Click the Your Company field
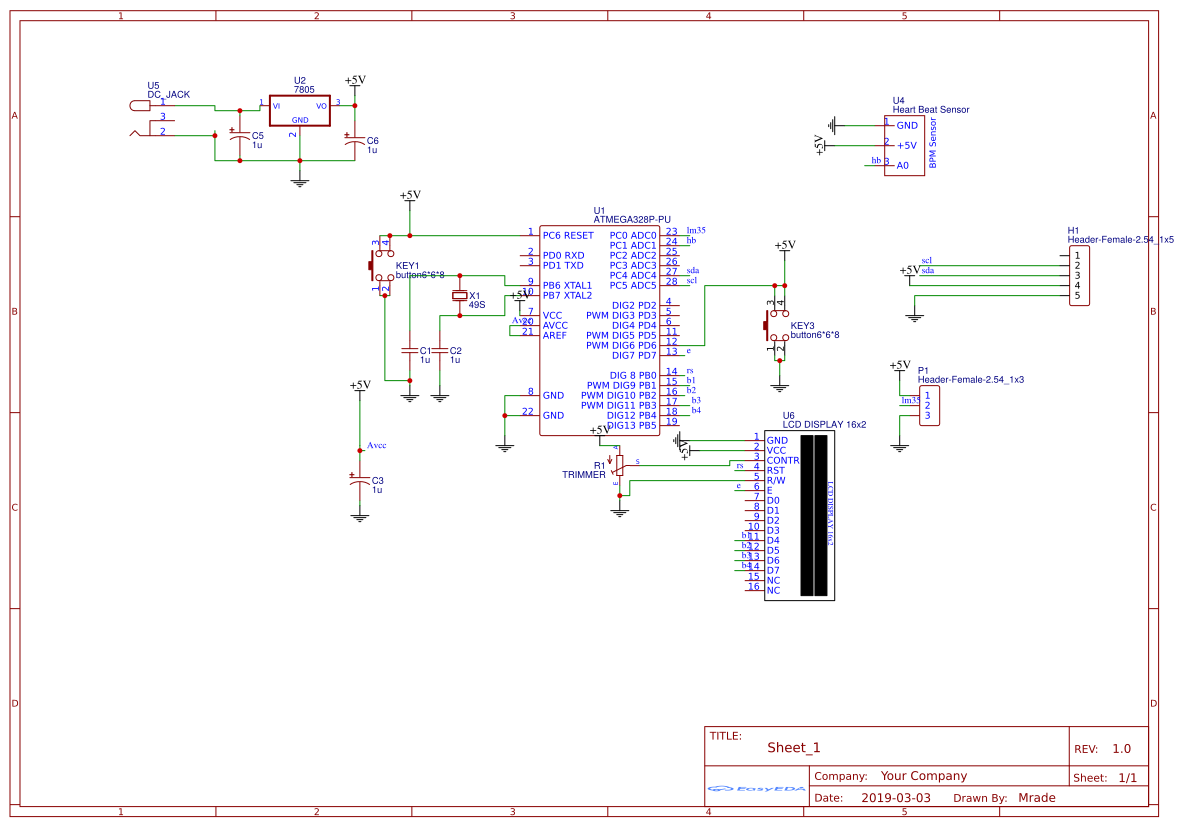1184x827 pixels. (x=923, y=776)
